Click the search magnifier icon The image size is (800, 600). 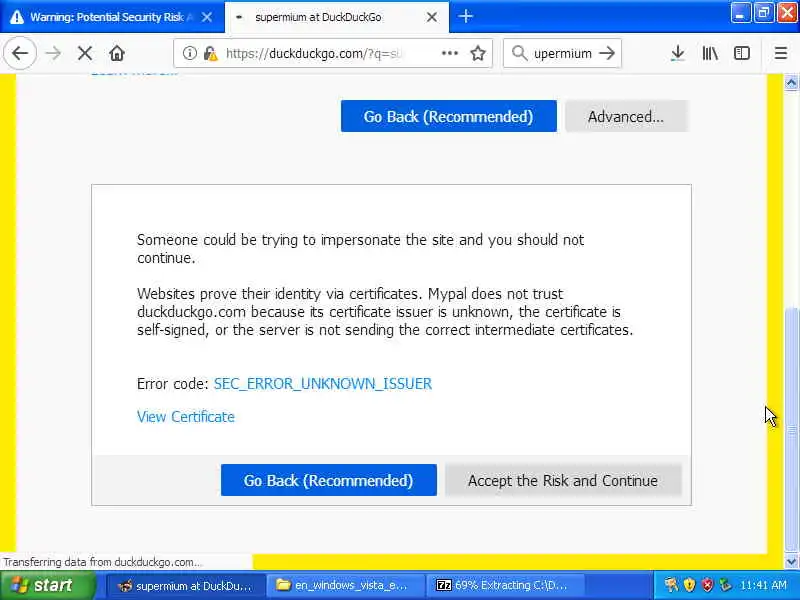(519, 53)
